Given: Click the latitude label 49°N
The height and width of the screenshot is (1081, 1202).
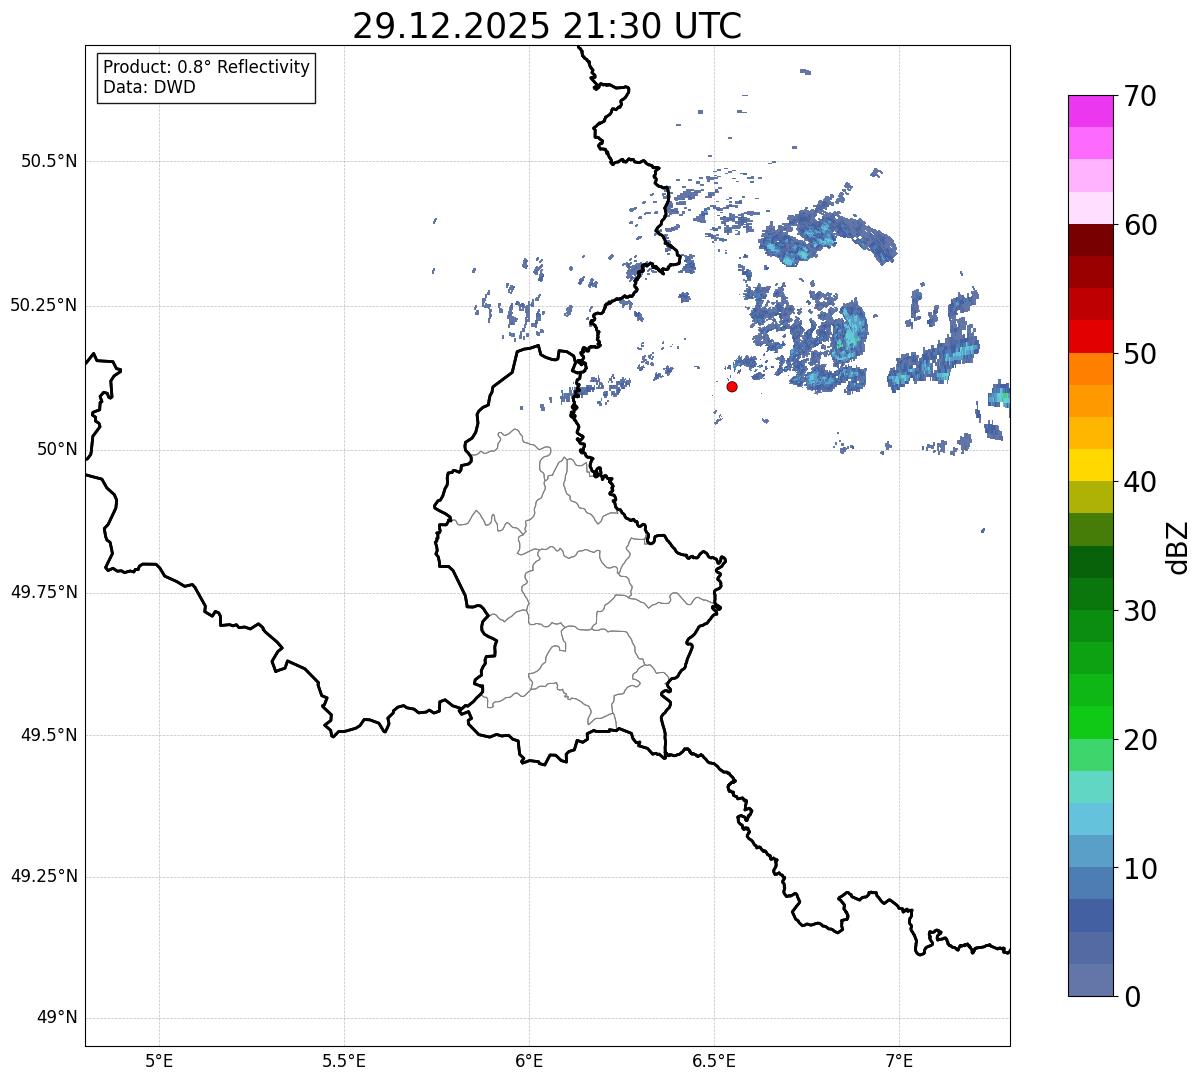Looking at the screenshot, I should [57, 1018].
